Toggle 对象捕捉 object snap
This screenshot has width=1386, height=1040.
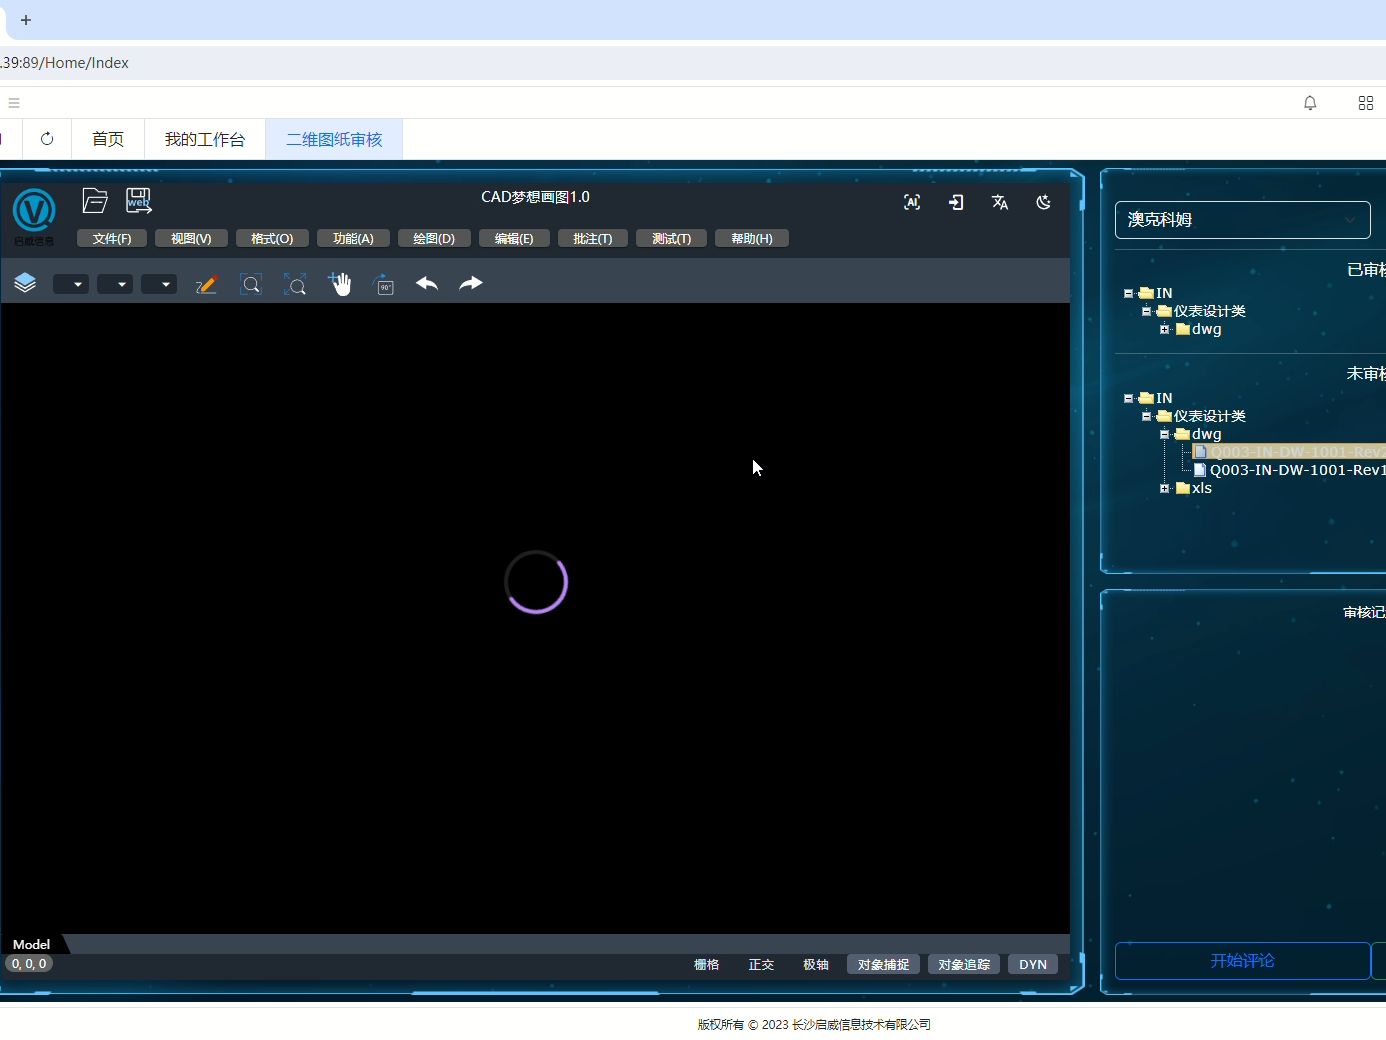[884, 965]
